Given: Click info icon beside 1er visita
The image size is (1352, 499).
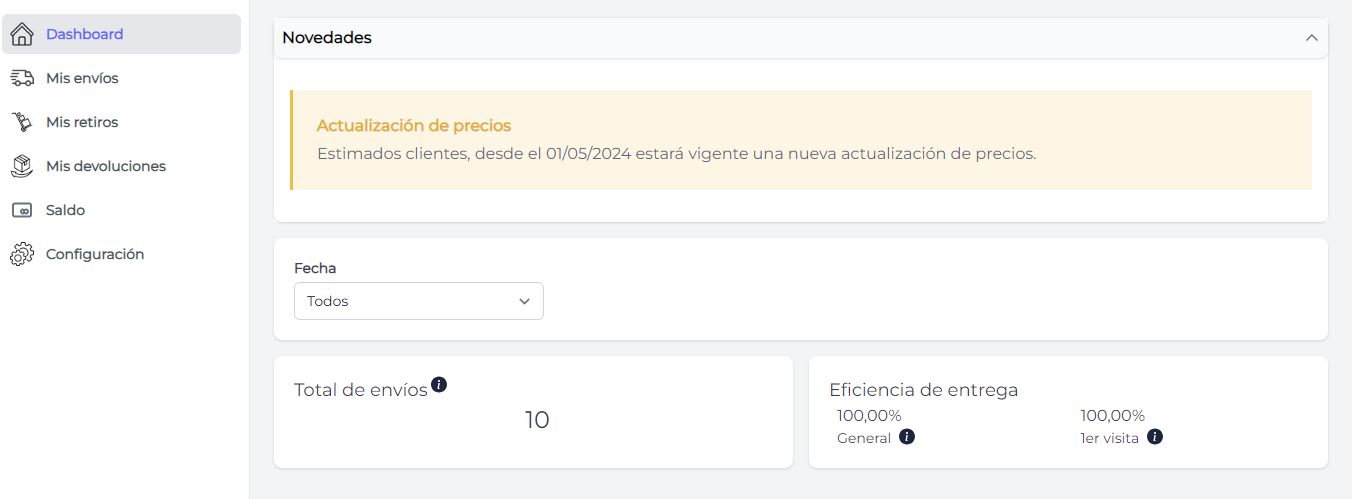Looking at the screenshot, I should [1155, 437].
